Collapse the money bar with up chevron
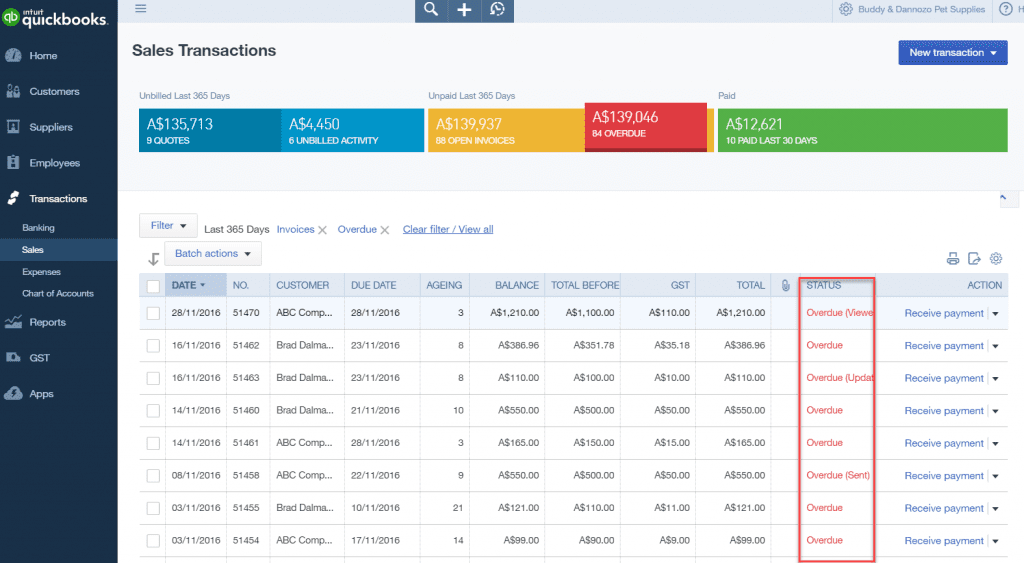 click(1003, 197)
